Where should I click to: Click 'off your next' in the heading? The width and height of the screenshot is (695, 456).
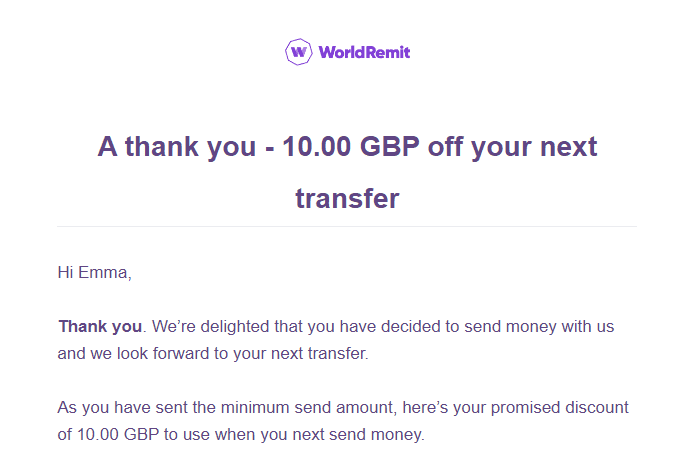512,147
